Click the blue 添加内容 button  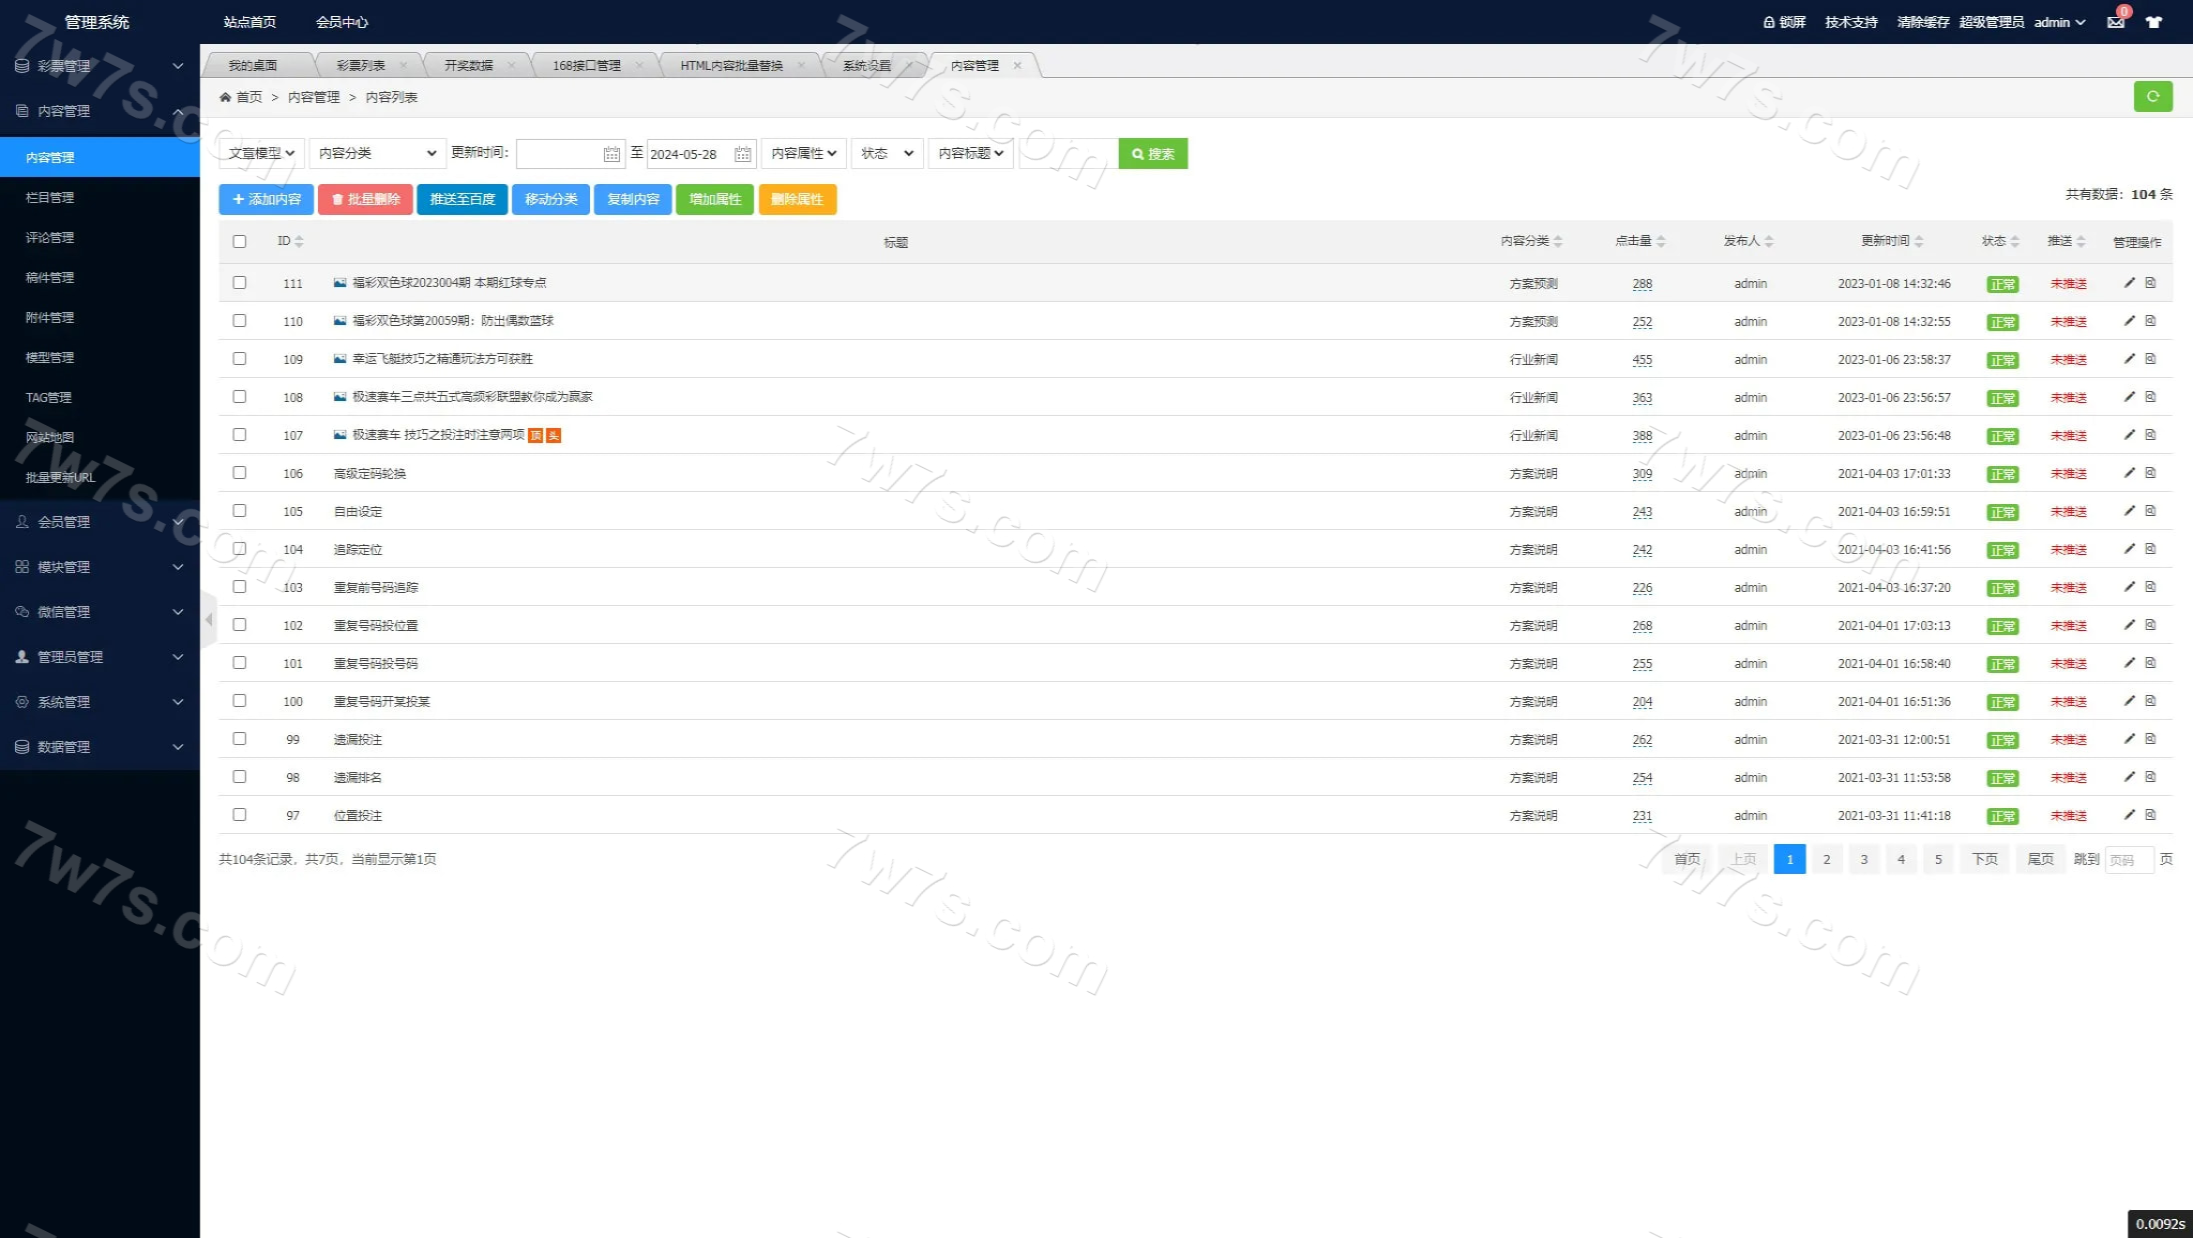click(266, 199)
